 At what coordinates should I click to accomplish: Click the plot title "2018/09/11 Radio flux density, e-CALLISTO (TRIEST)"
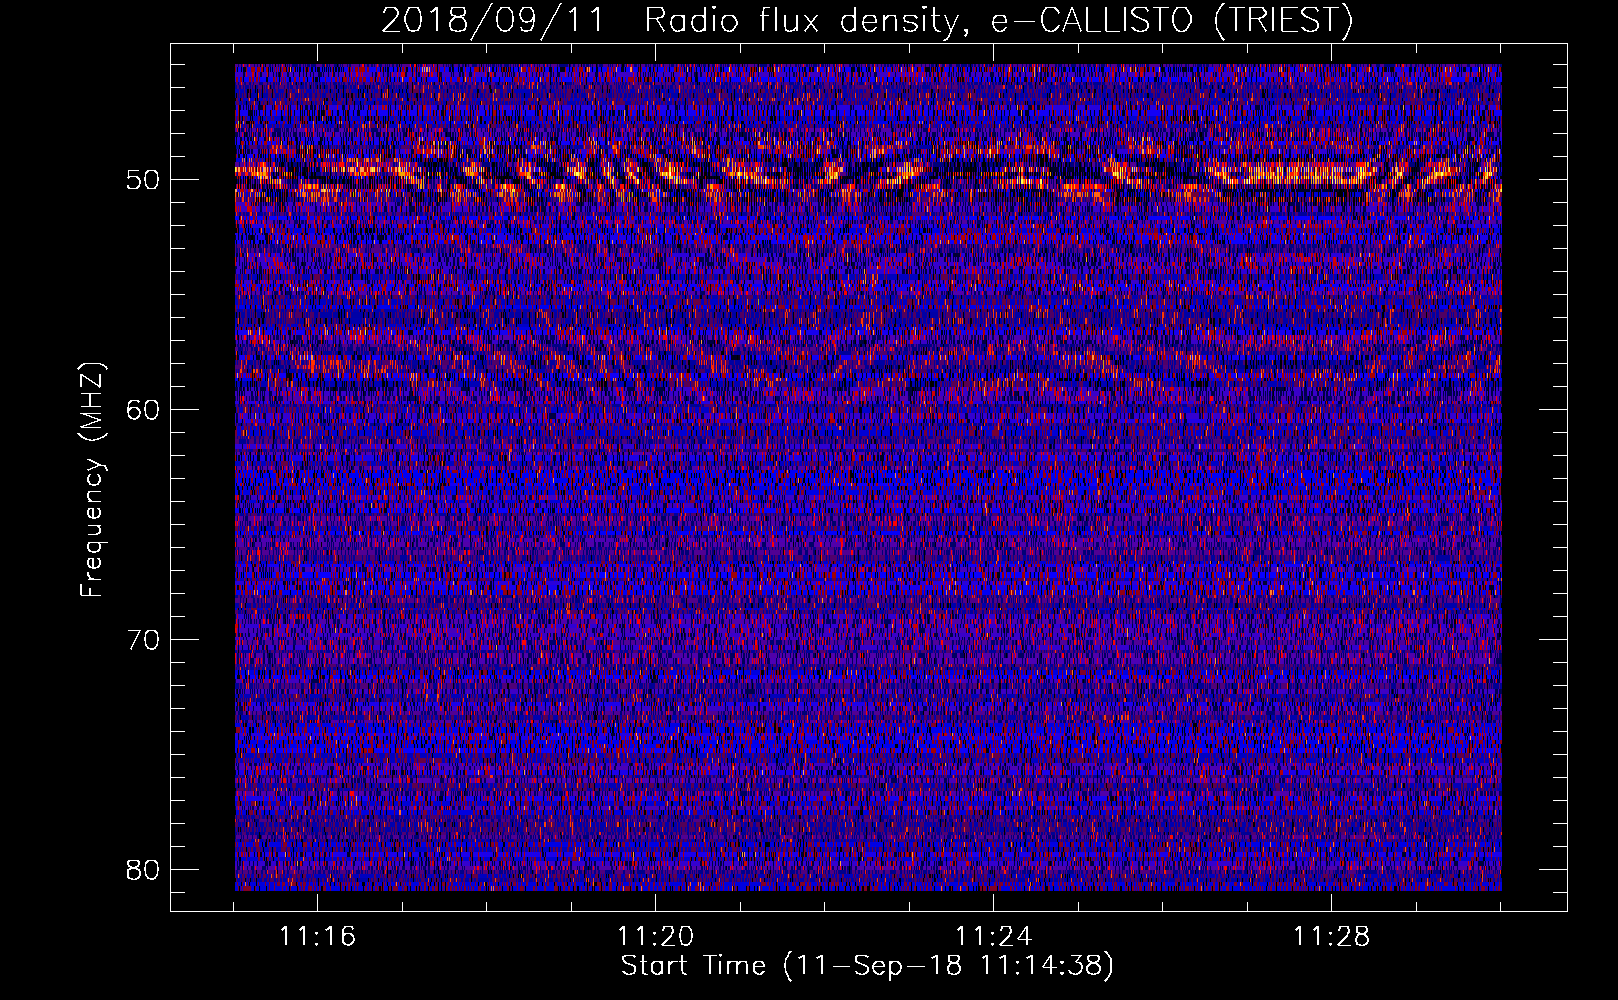(867, 19)
